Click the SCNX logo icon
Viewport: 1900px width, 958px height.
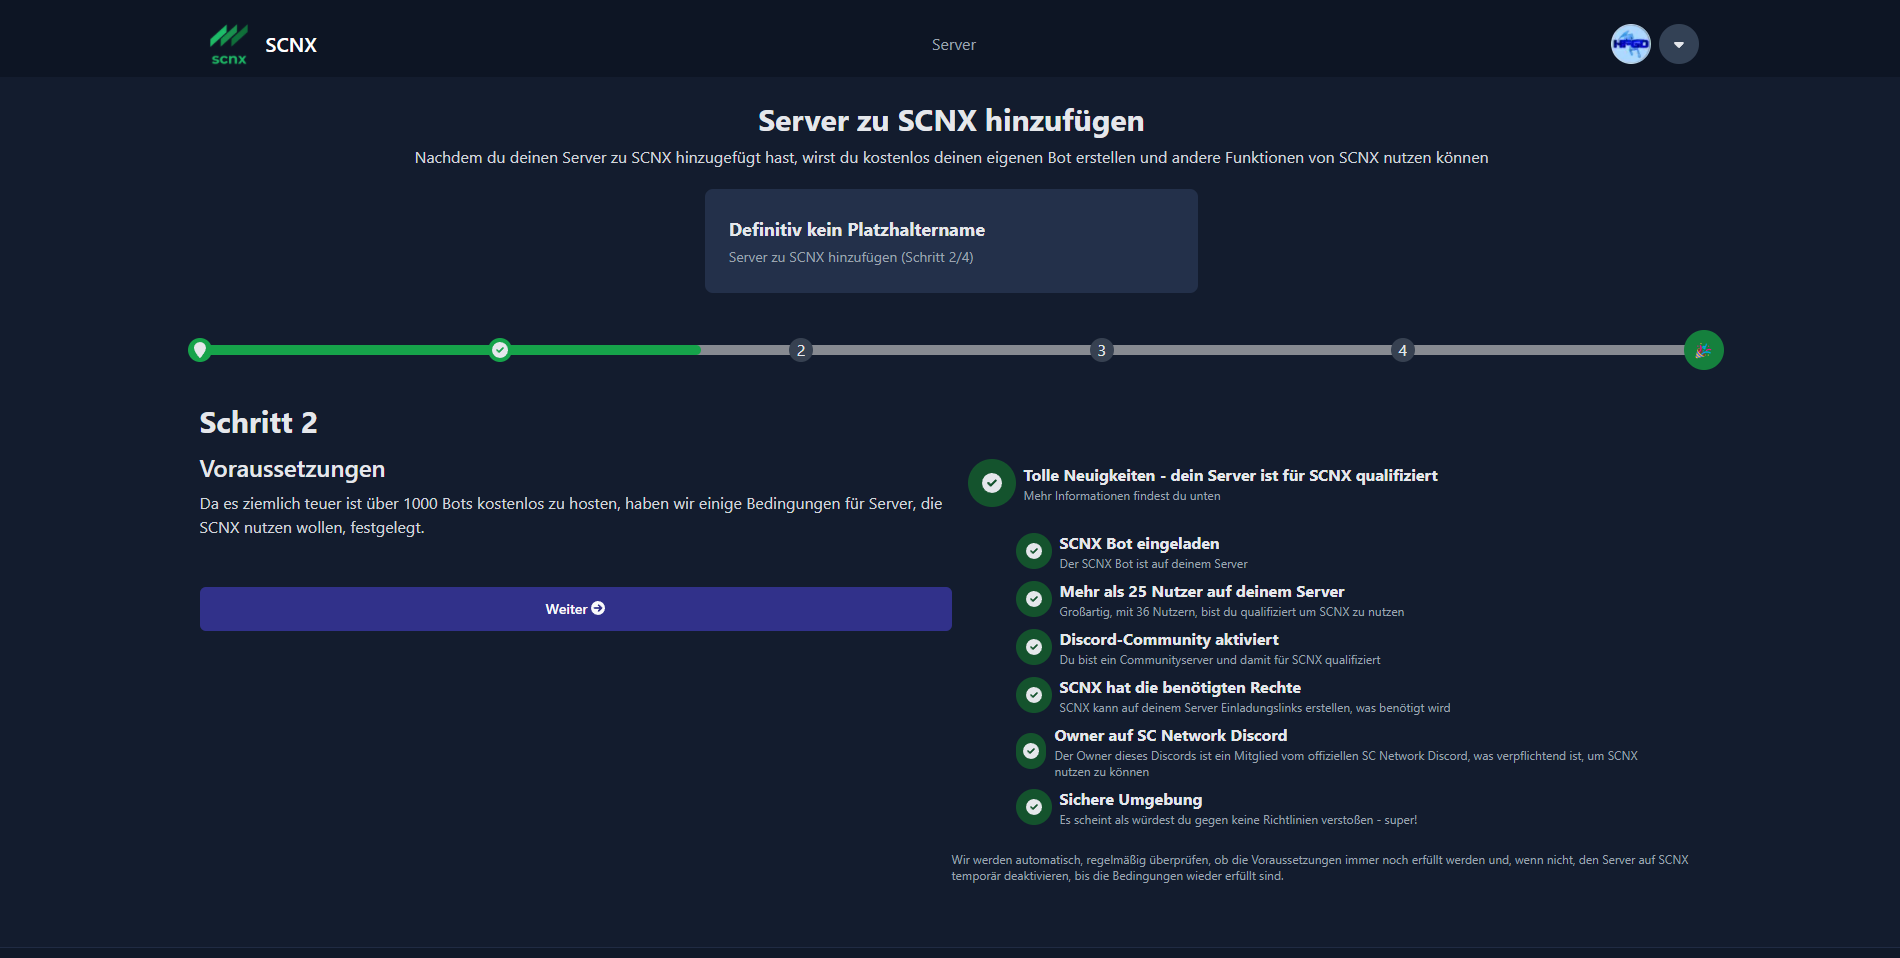[228, 45]
